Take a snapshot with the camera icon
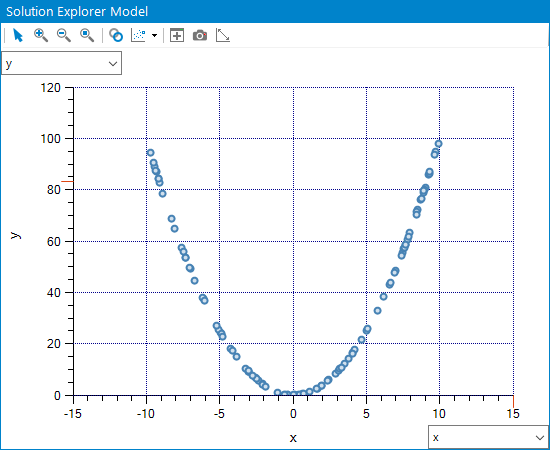 click(x=200, y=35)
